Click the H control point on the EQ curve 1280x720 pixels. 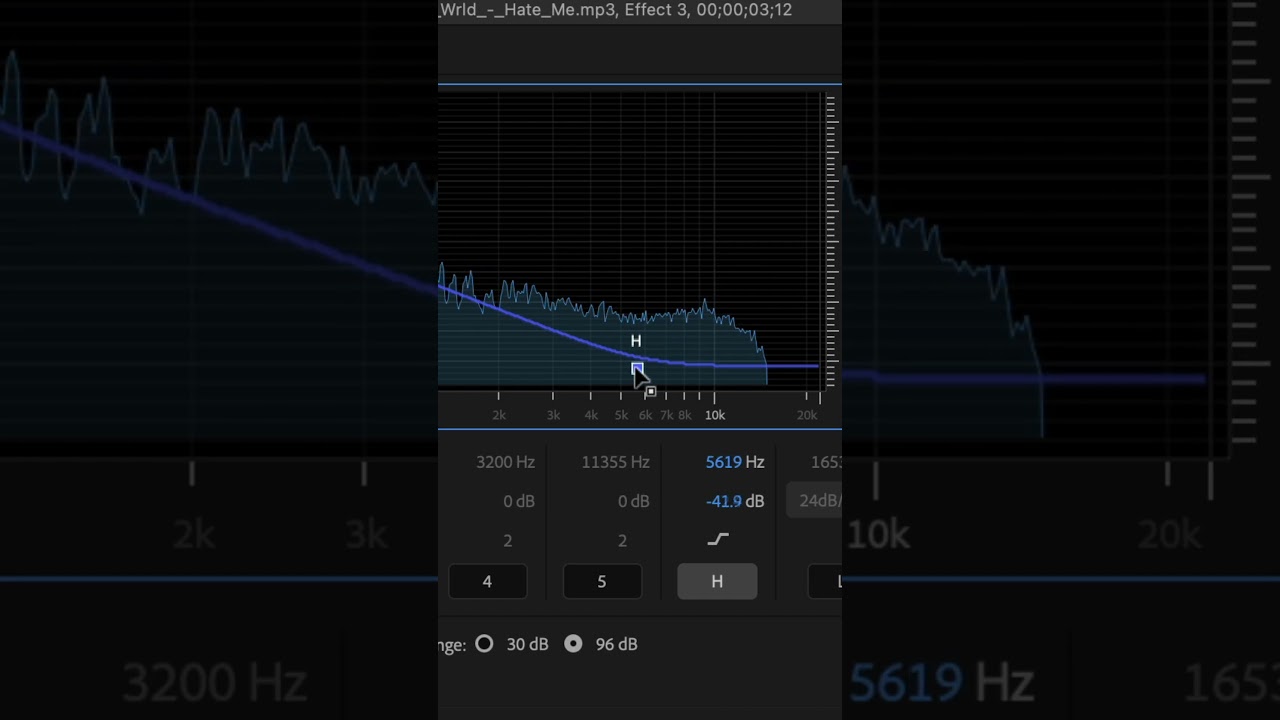point(637,369)
